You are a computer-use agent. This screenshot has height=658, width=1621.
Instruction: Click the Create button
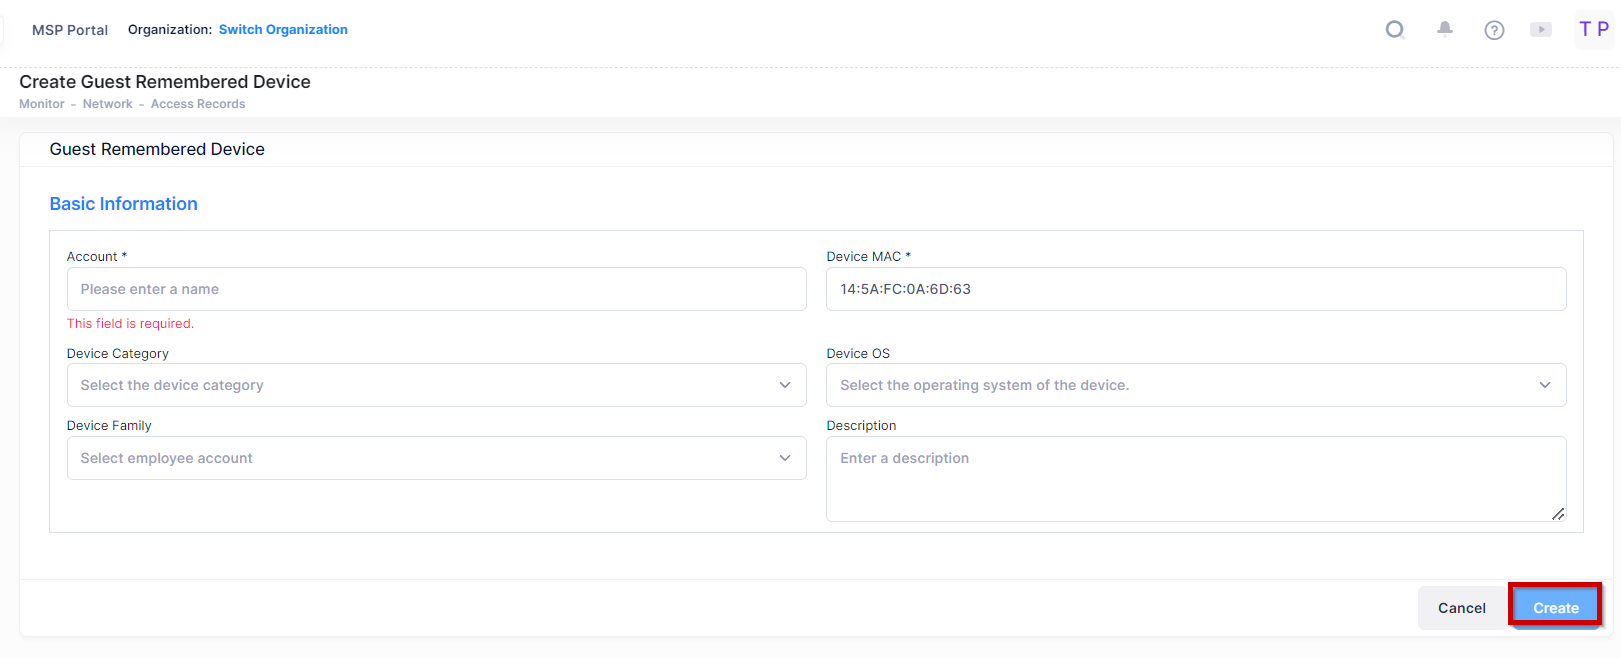click(x=1555, y=607)
